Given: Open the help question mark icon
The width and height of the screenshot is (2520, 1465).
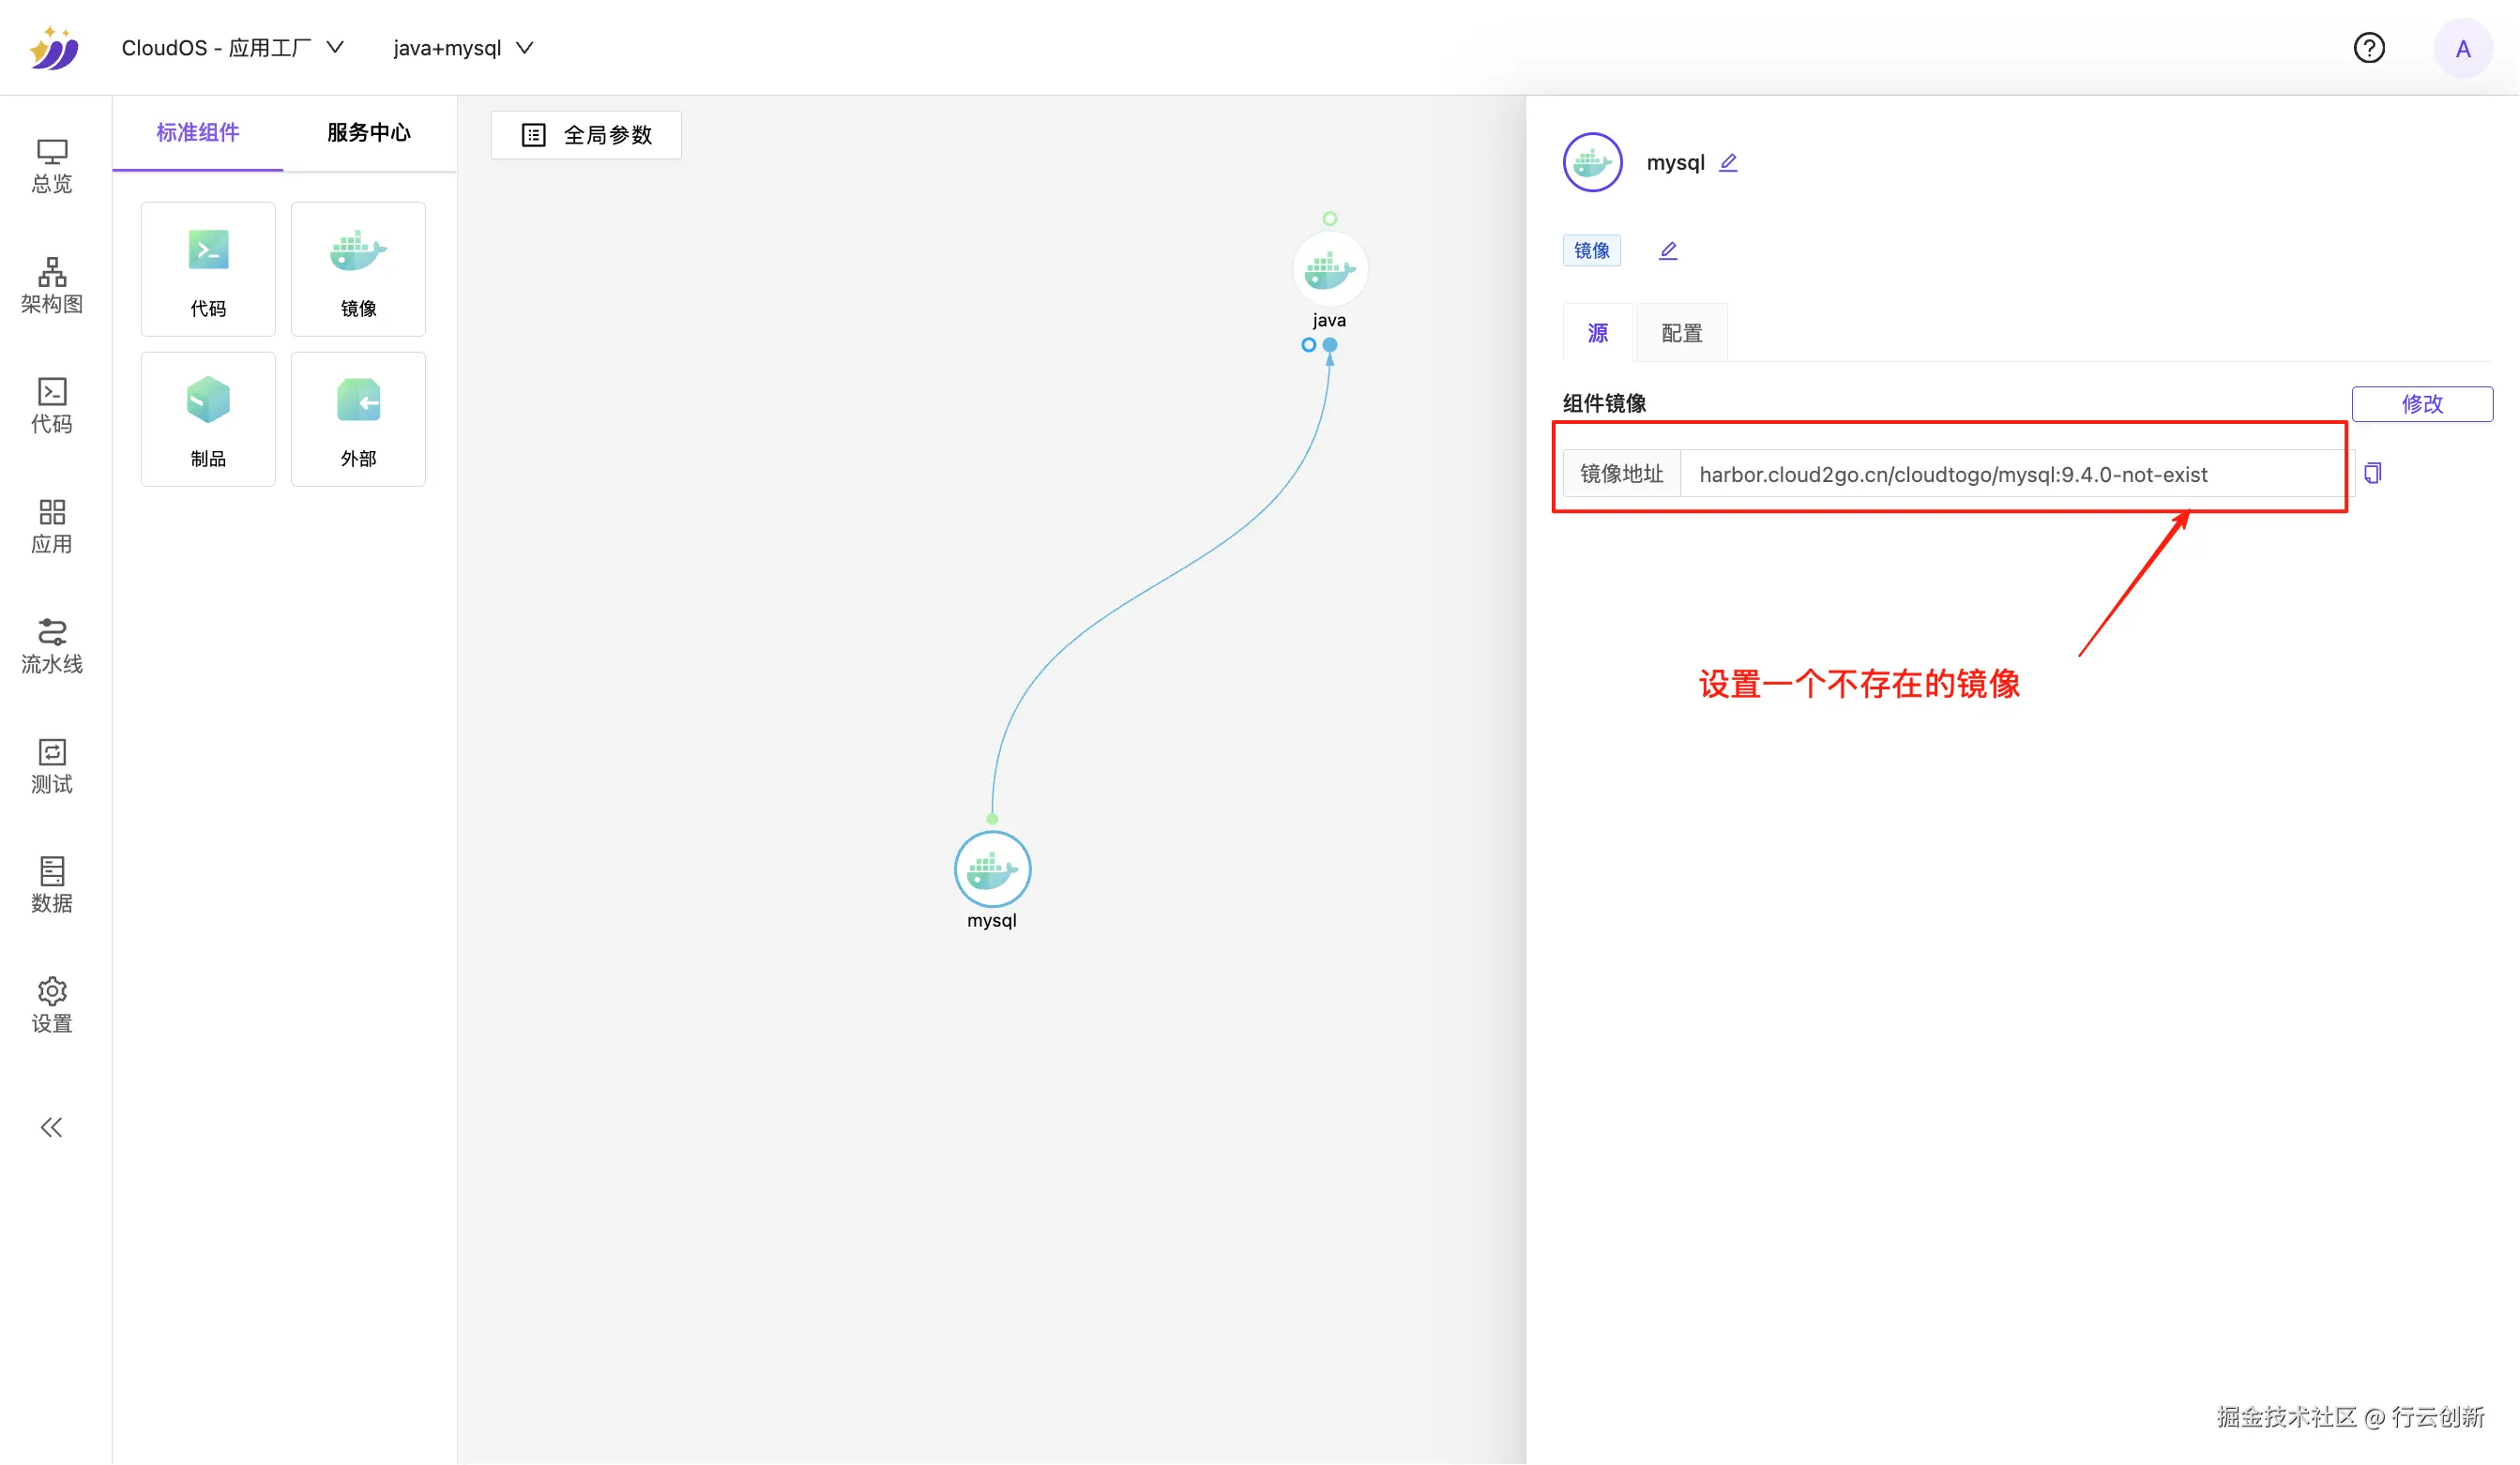Looking at the screenshot, I should coord(2369,48).
